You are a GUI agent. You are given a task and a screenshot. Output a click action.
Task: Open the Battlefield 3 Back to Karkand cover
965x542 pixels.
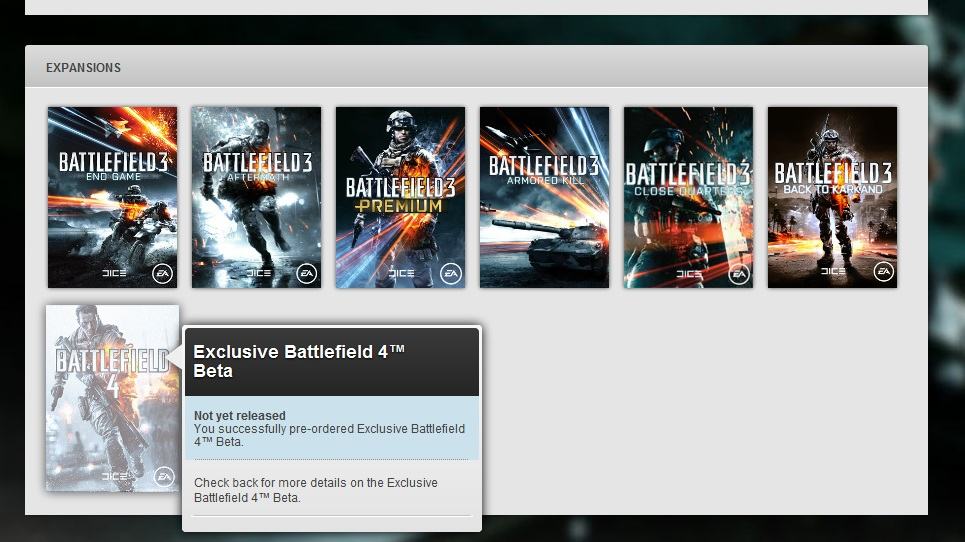click(x=832, y=197)
